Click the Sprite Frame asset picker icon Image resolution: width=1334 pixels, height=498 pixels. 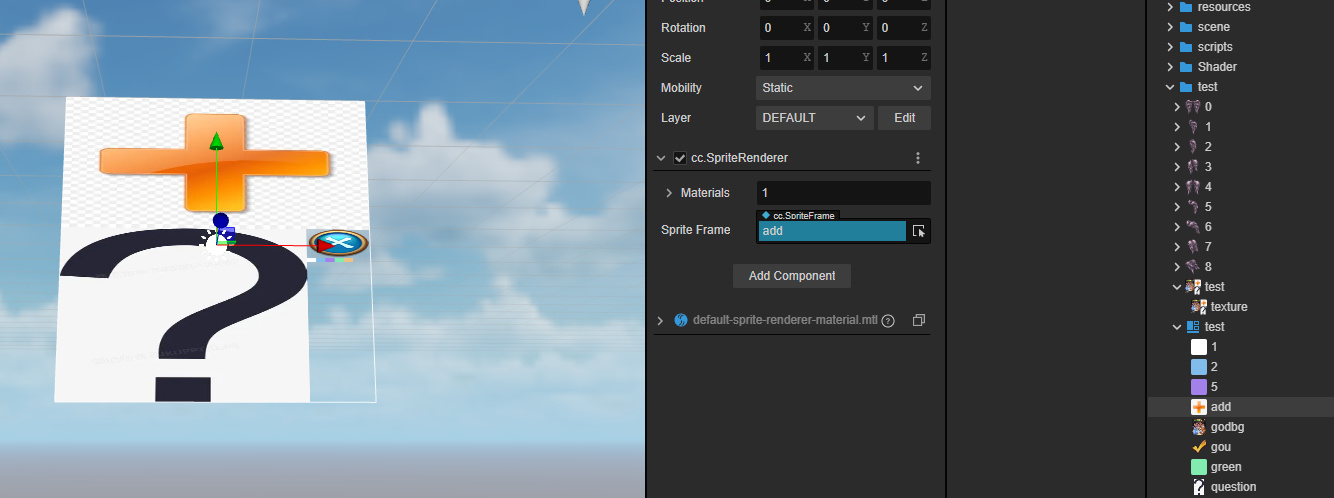[x=919, y=231]
